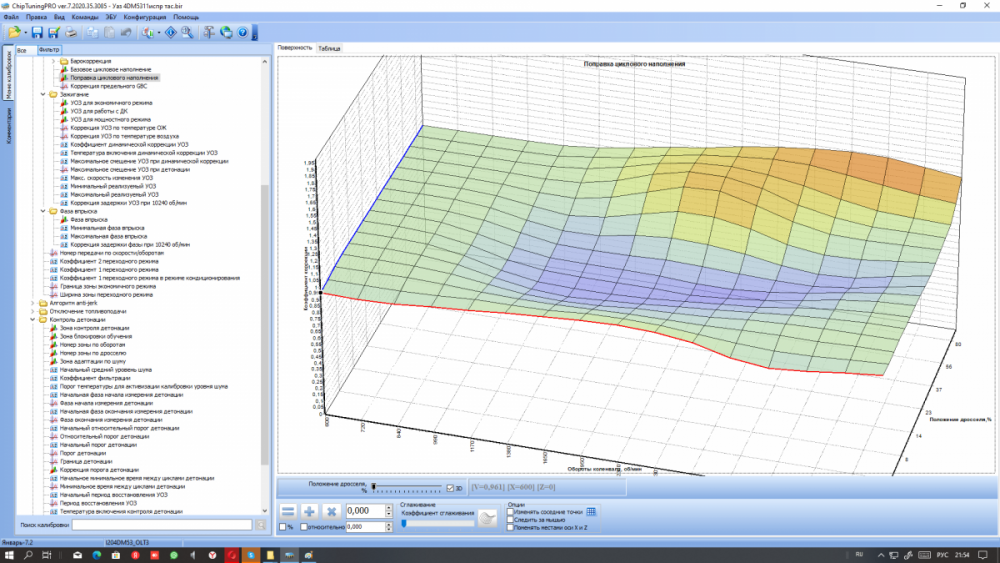This screenshot has width=1000, height=563.
Task: Collapse the 'Контроль детонации' folder
Action: [33, 320]
